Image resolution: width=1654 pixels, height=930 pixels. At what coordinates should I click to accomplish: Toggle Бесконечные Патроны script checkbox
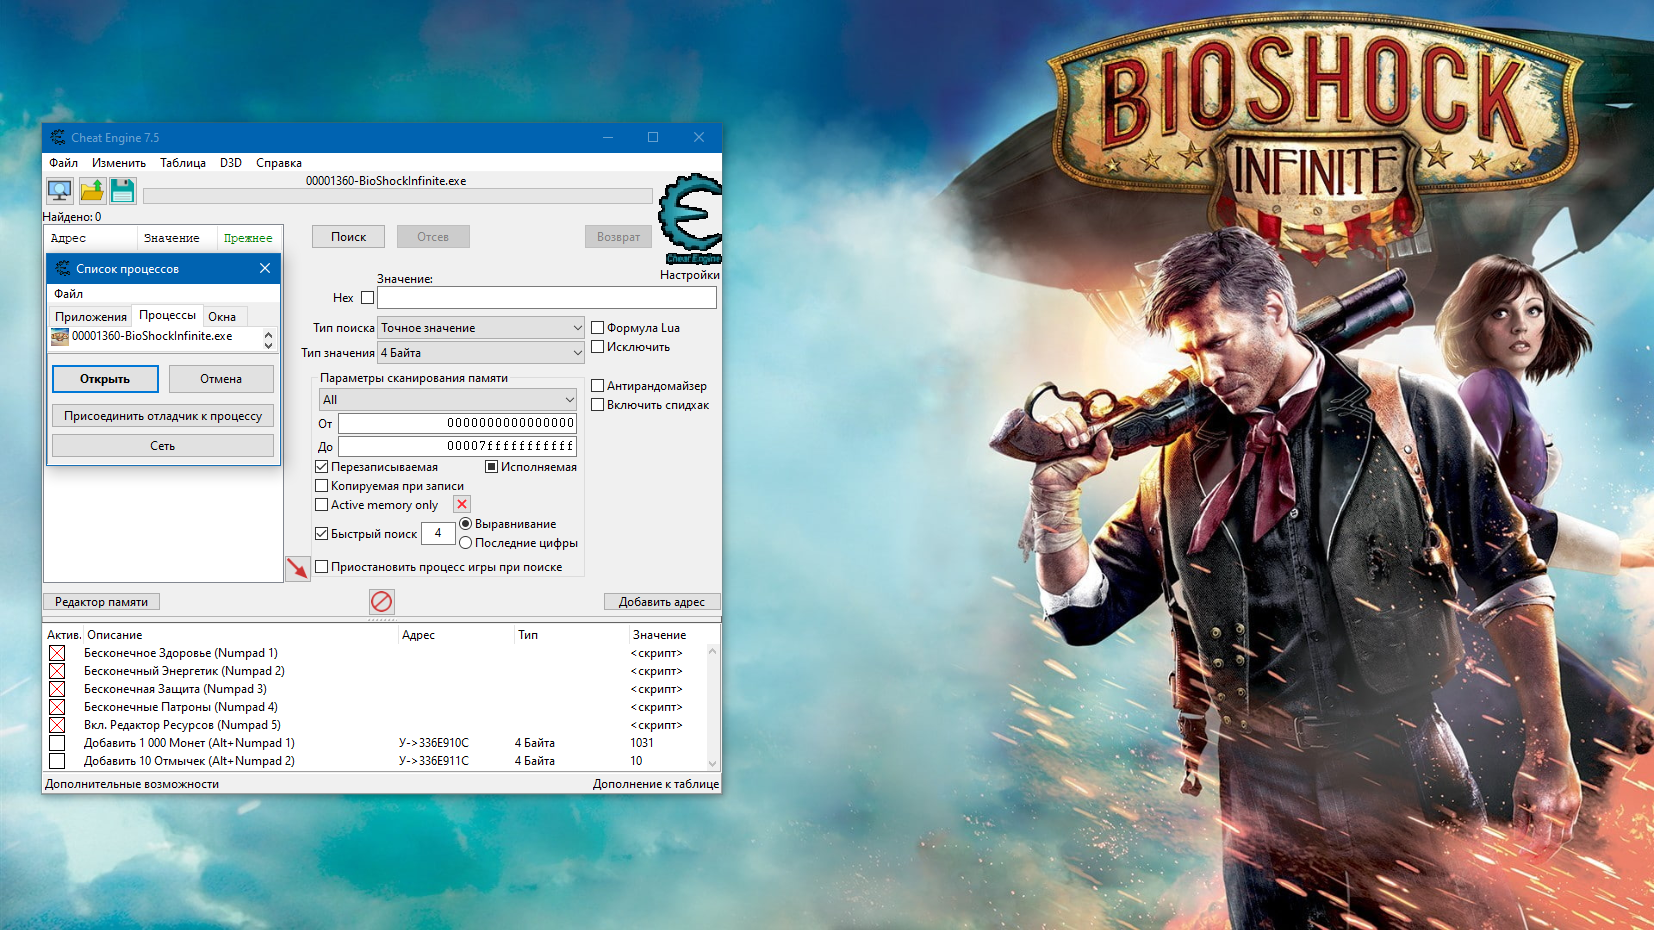[x=57, y=707]
